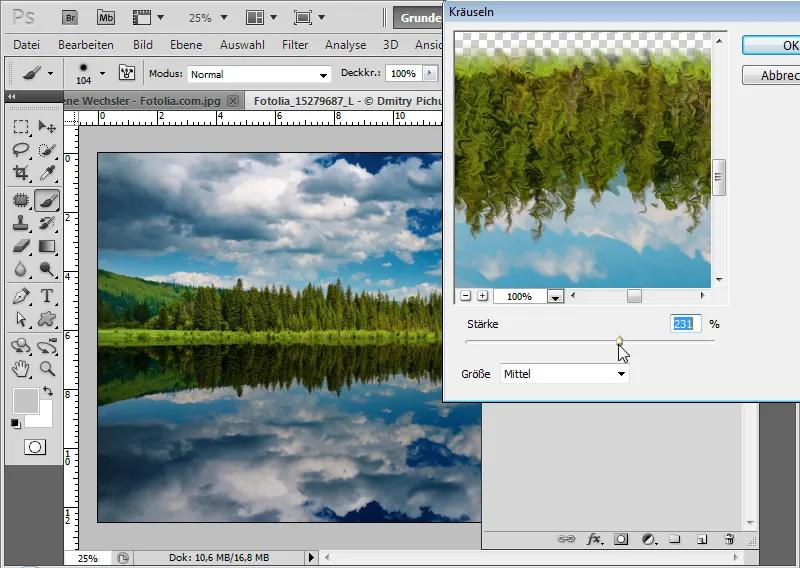Open the brush preset picker arrow
The height and width of the screenshot is (568, 800).
103,73
